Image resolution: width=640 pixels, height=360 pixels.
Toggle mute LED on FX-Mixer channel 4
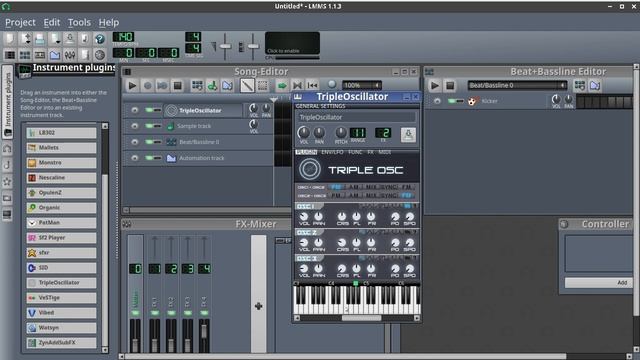coord(204,313)
